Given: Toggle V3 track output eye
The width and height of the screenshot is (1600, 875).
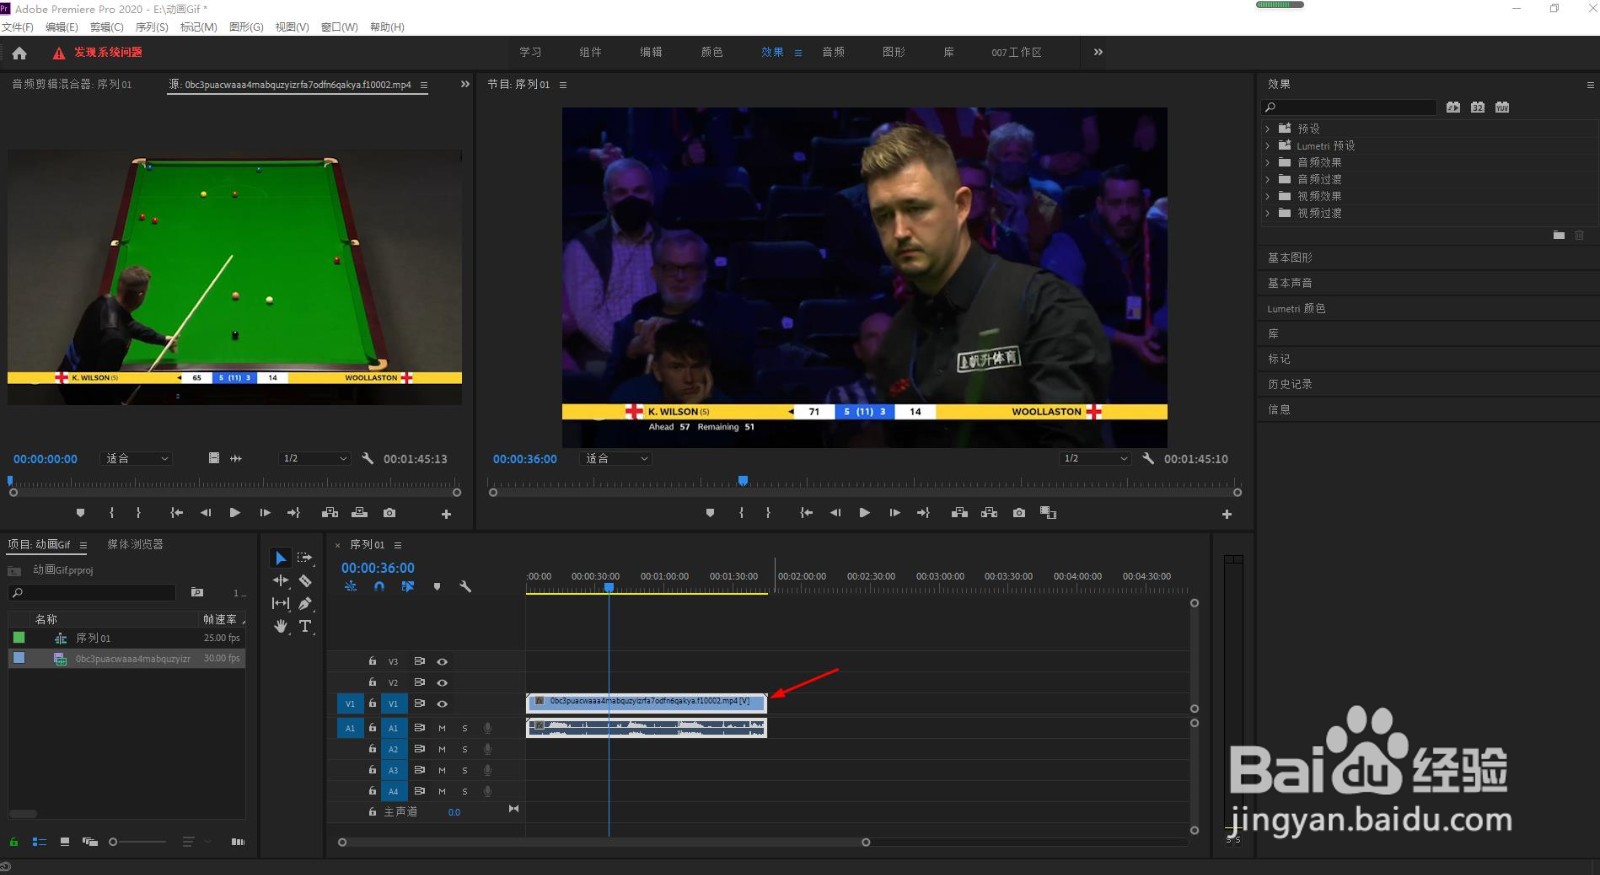Looking at the screenshot, I should pos(442,662).
